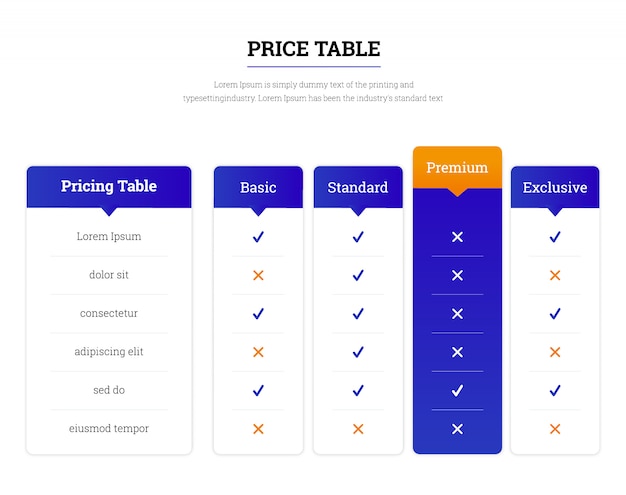
Task: Click Premium column Lorem Ipsum white cross
Action: tap(458, 237)
